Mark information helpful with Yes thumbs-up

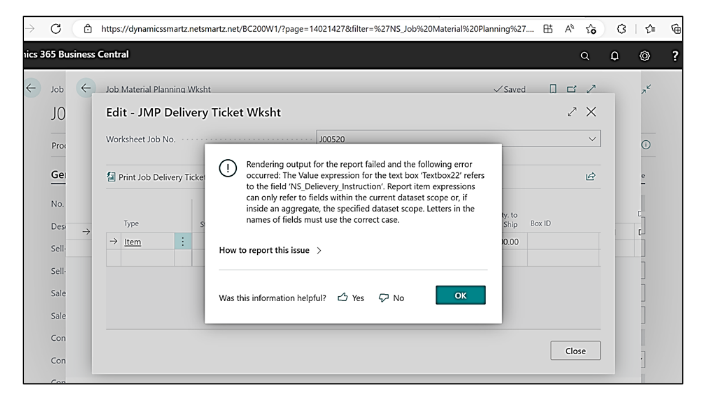[x=343, y=298]
